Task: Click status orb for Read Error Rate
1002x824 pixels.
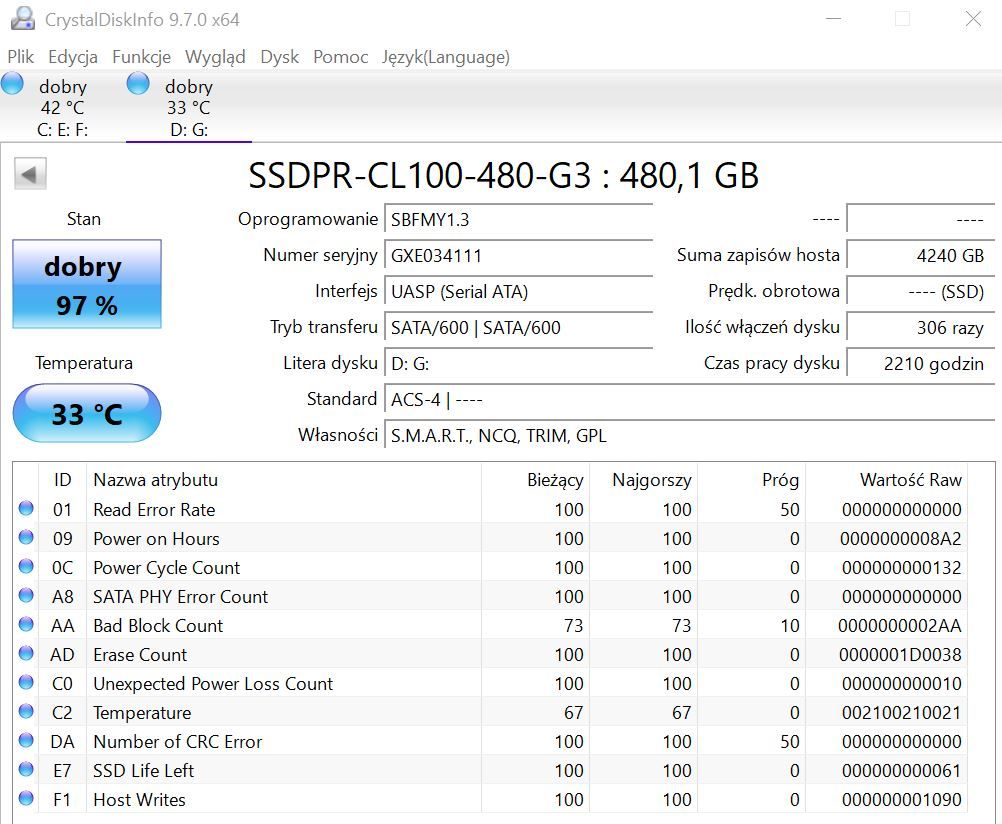Action: tap(26, 508)
